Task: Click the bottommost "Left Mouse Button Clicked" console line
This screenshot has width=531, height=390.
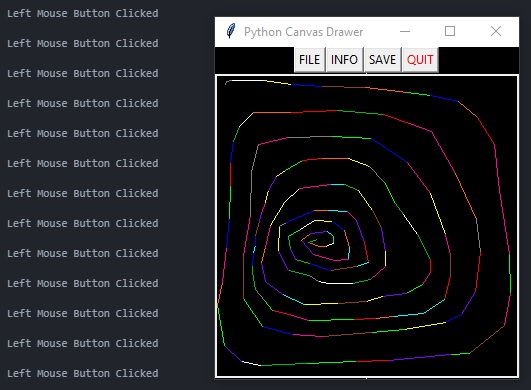Action: [83, 373]
